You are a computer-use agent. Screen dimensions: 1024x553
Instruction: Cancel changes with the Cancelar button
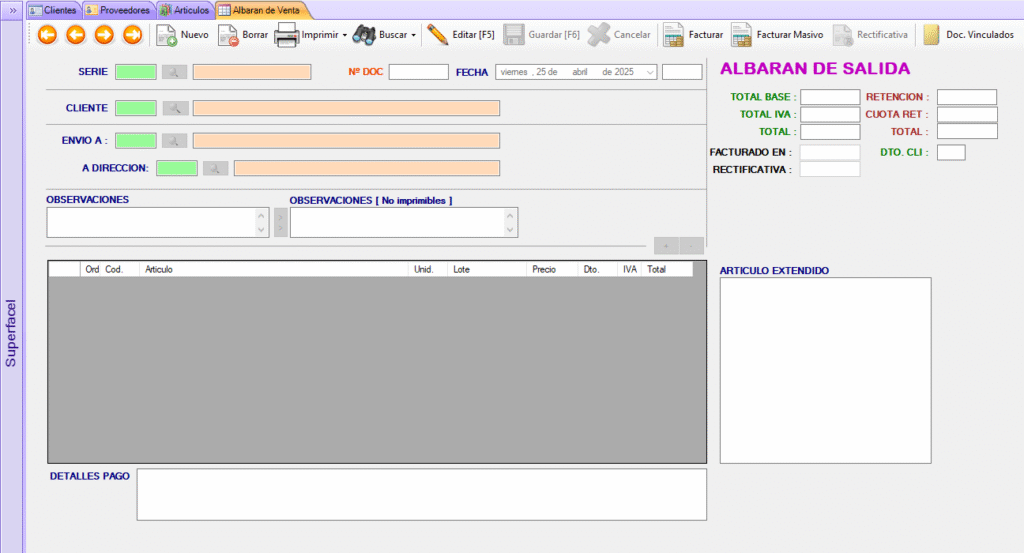click(x=618, y=35)
